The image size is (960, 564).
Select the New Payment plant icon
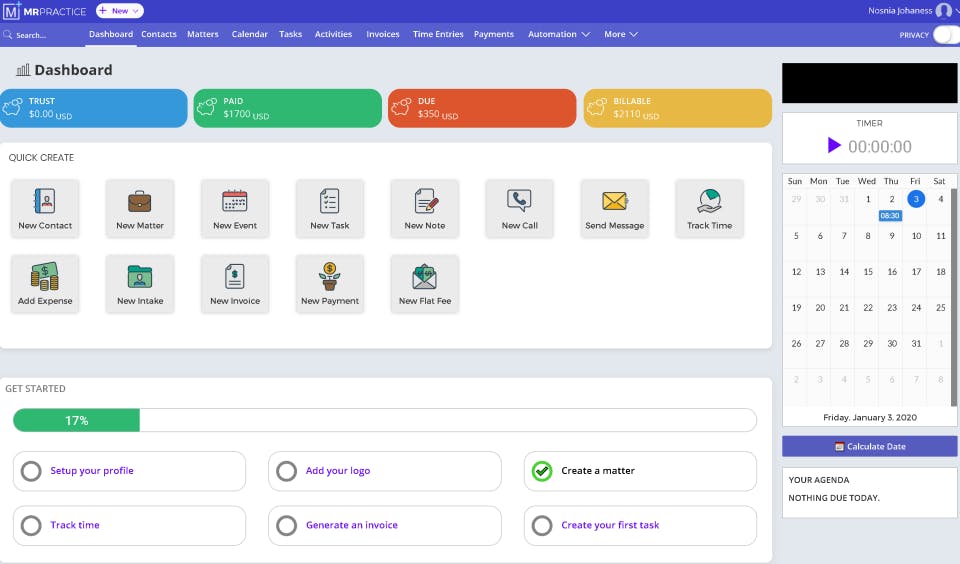click(x=329, y=284)
